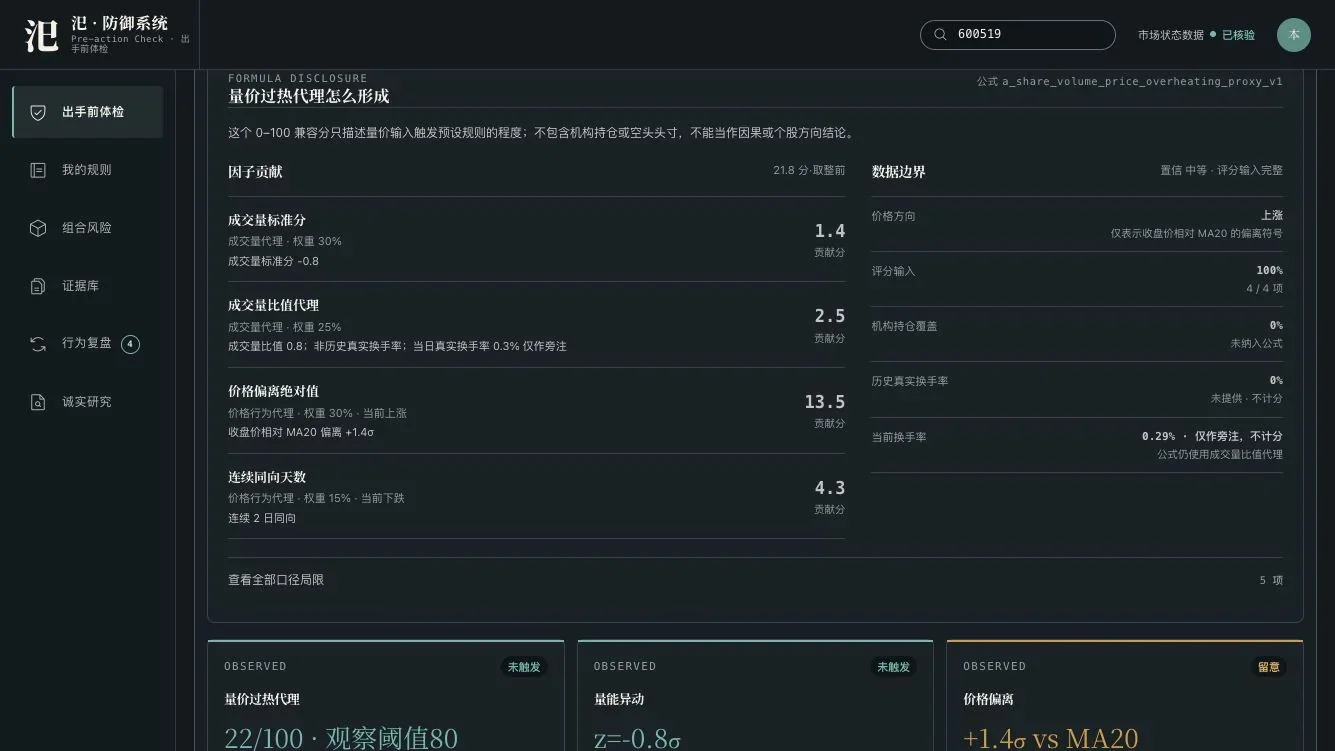Open the 量价过热代理 observed card
This screenshot has height=751, width=1335.
coord(386,696)
